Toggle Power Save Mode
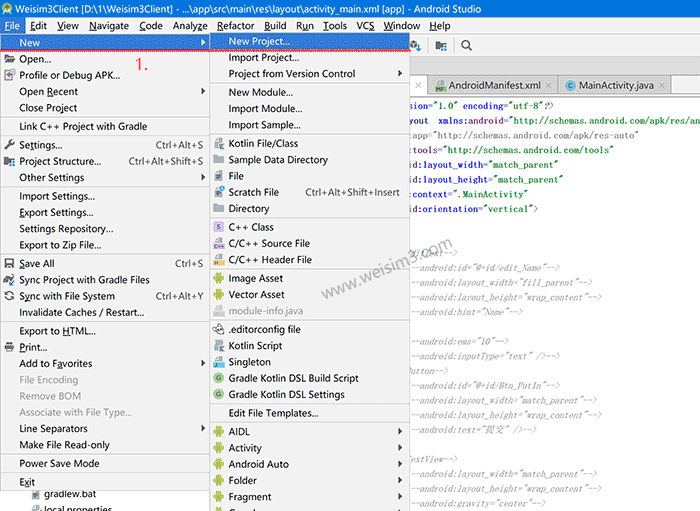The width and height of the screenshot is (700, 511). [x=59, y=463]
